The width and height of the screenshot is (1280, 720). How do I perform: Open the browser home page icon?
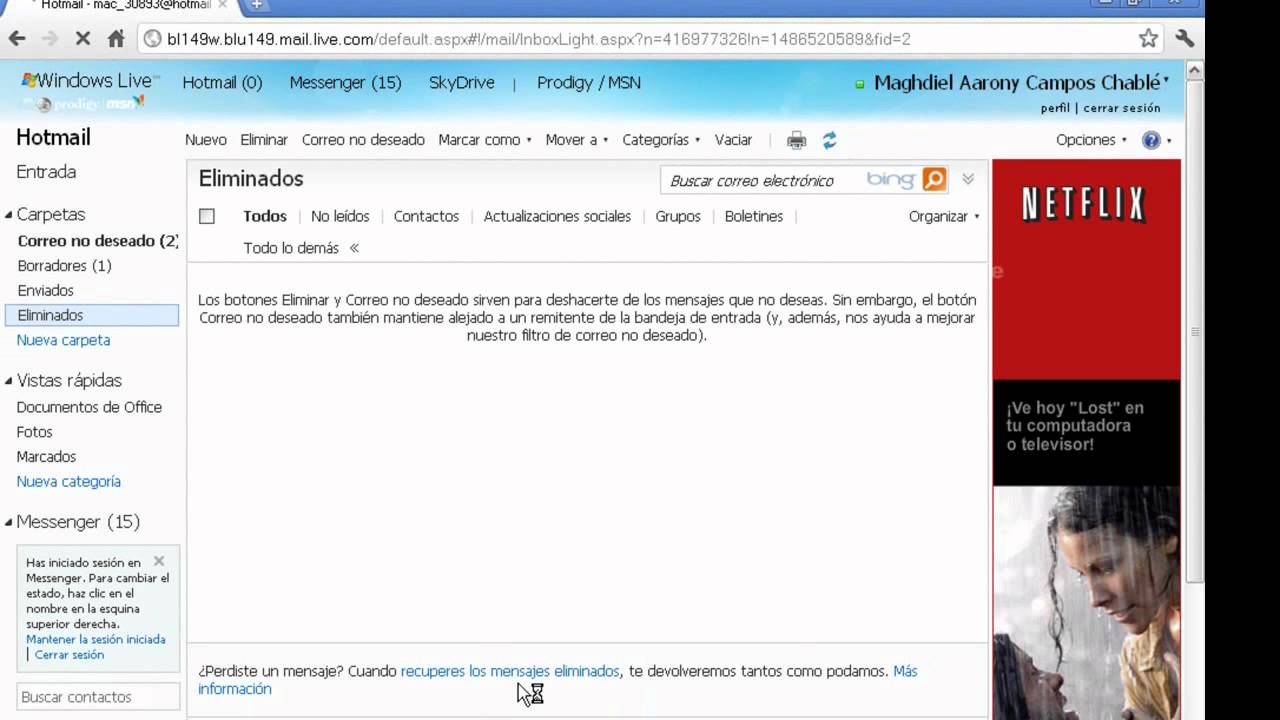[116, 39]
